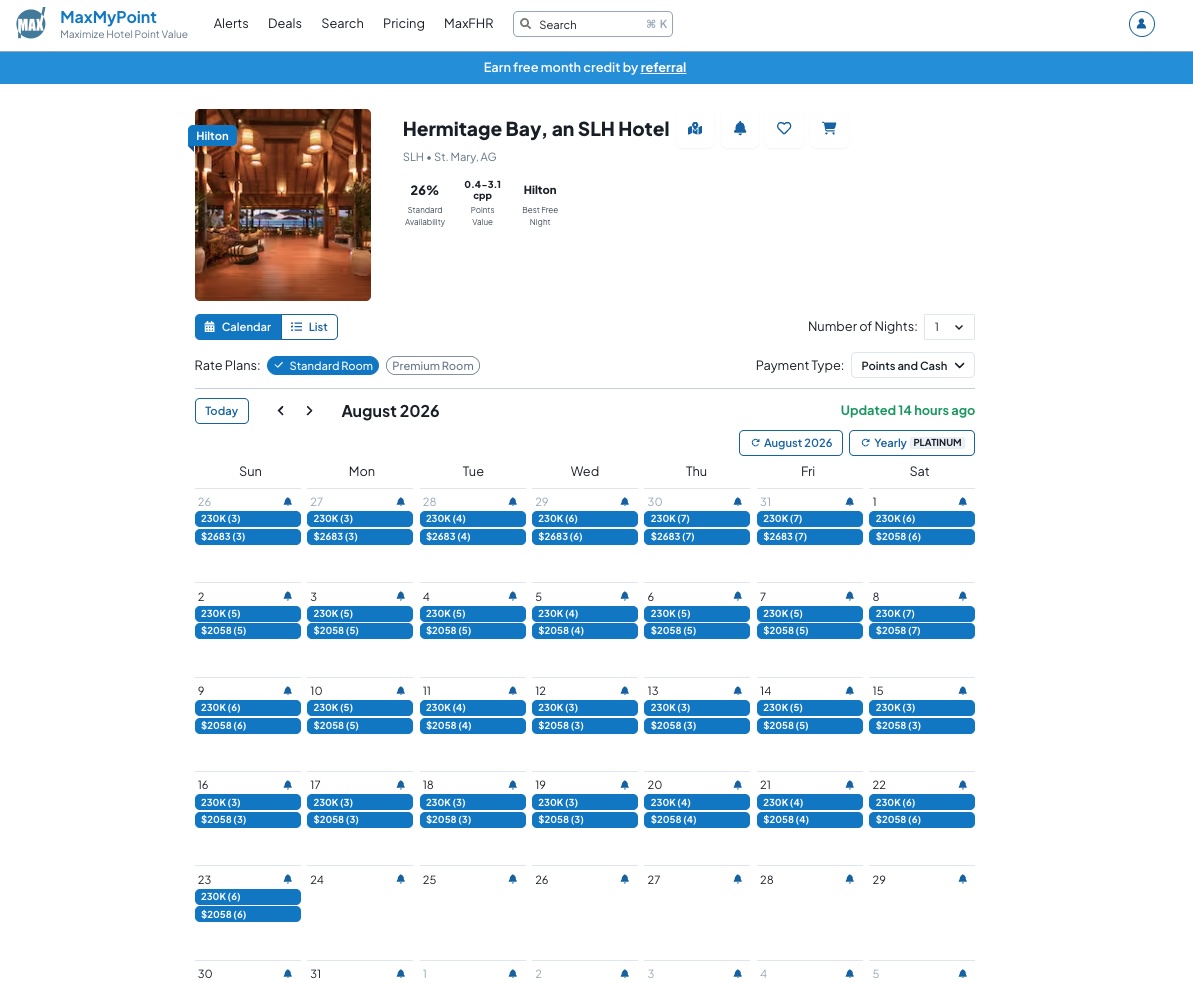Click bell icon on August 5

click(x=625, y=596)
